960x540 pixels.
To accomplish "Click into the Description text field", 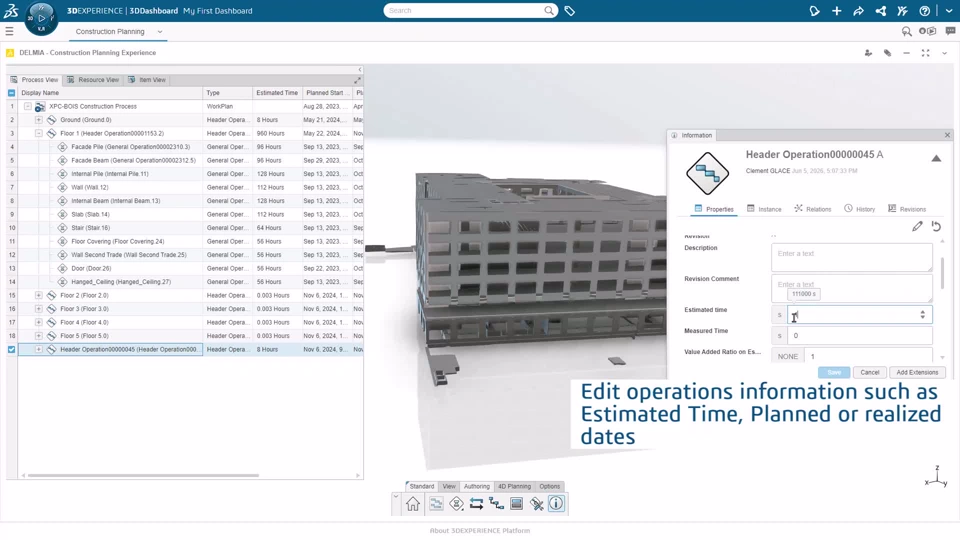I will tap(852, 257).
